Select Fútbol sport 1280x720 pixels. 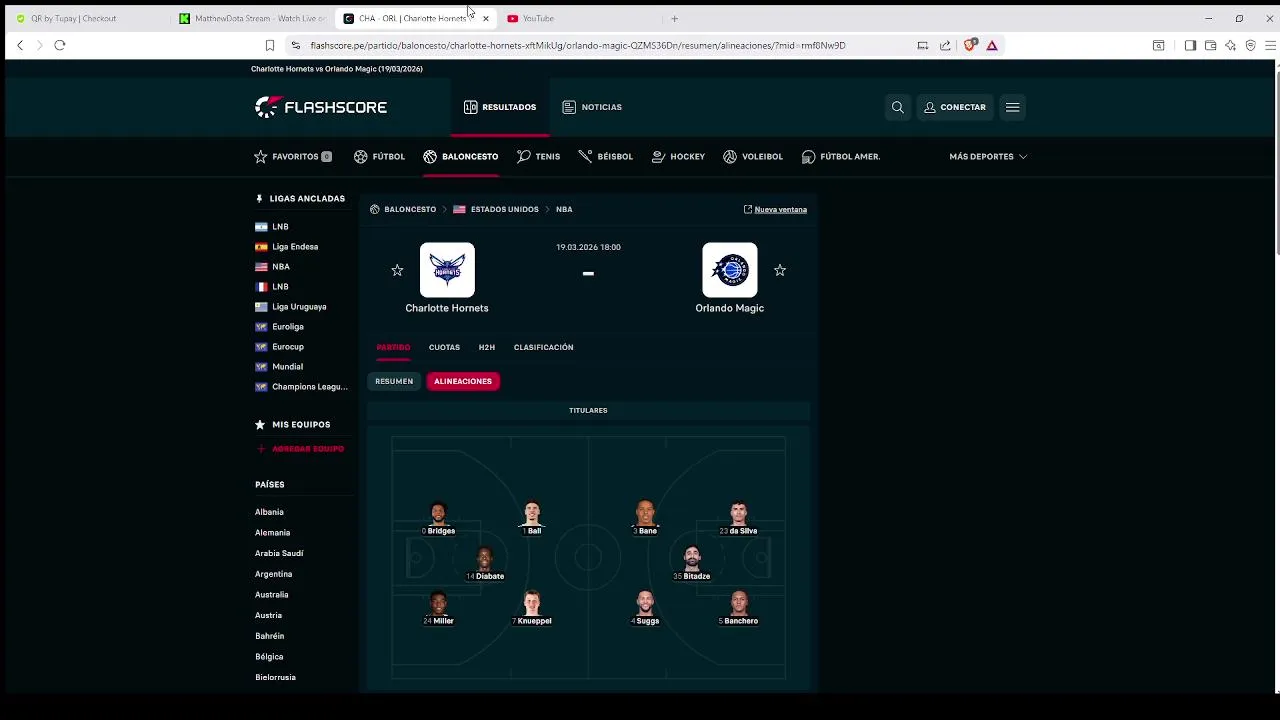(379, 157)
